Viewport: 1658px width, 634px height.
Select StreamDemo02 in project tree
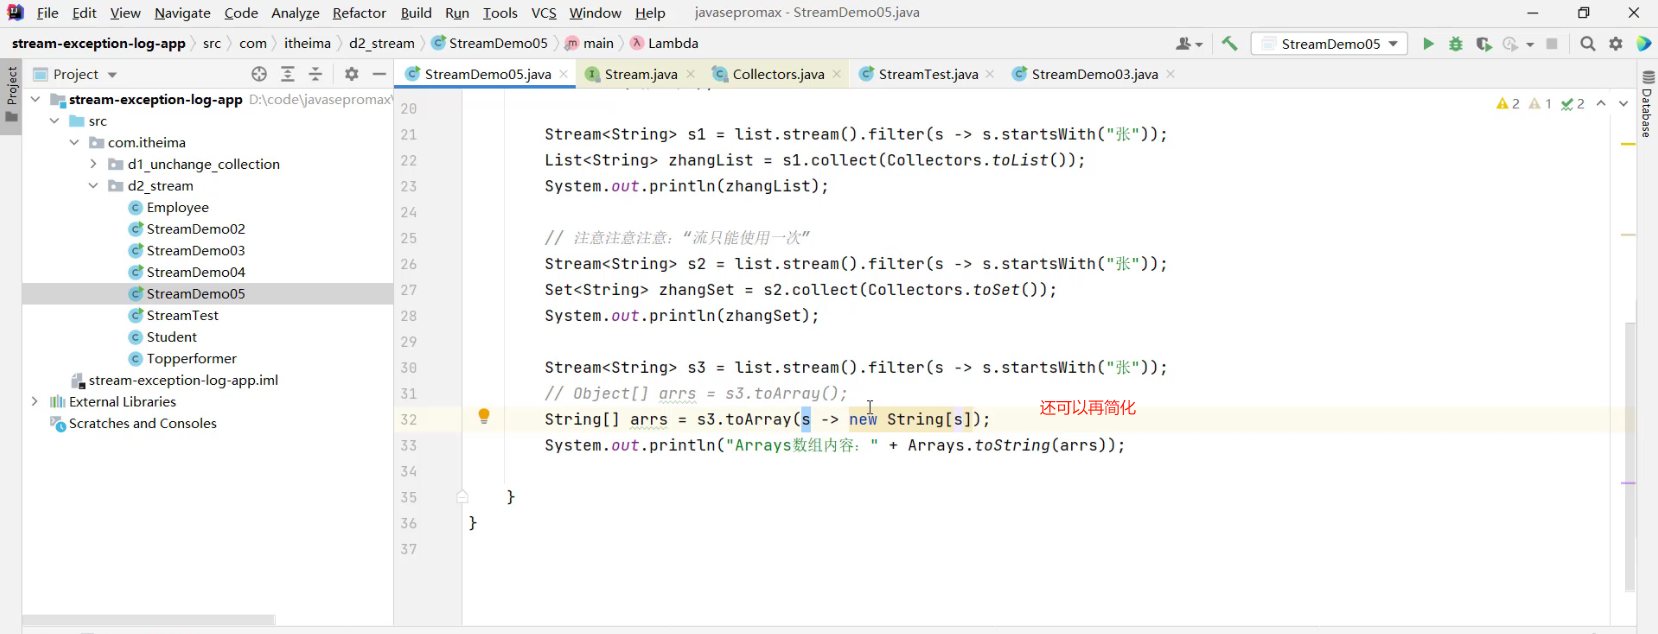tap(195, 229)
